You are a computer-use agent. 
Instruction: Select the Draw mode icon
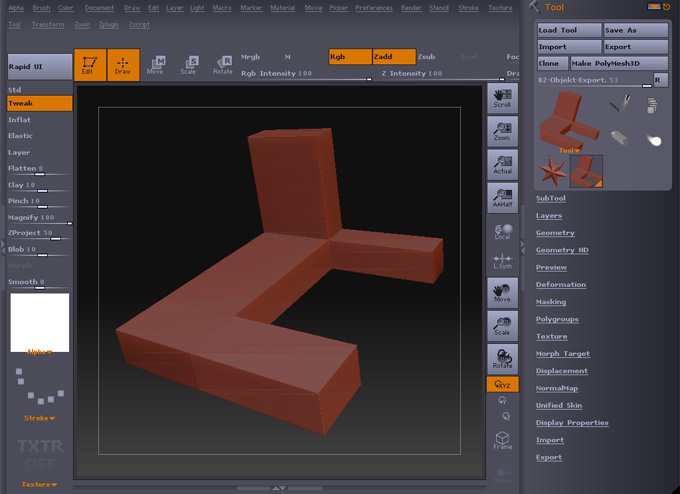point(123,65)
